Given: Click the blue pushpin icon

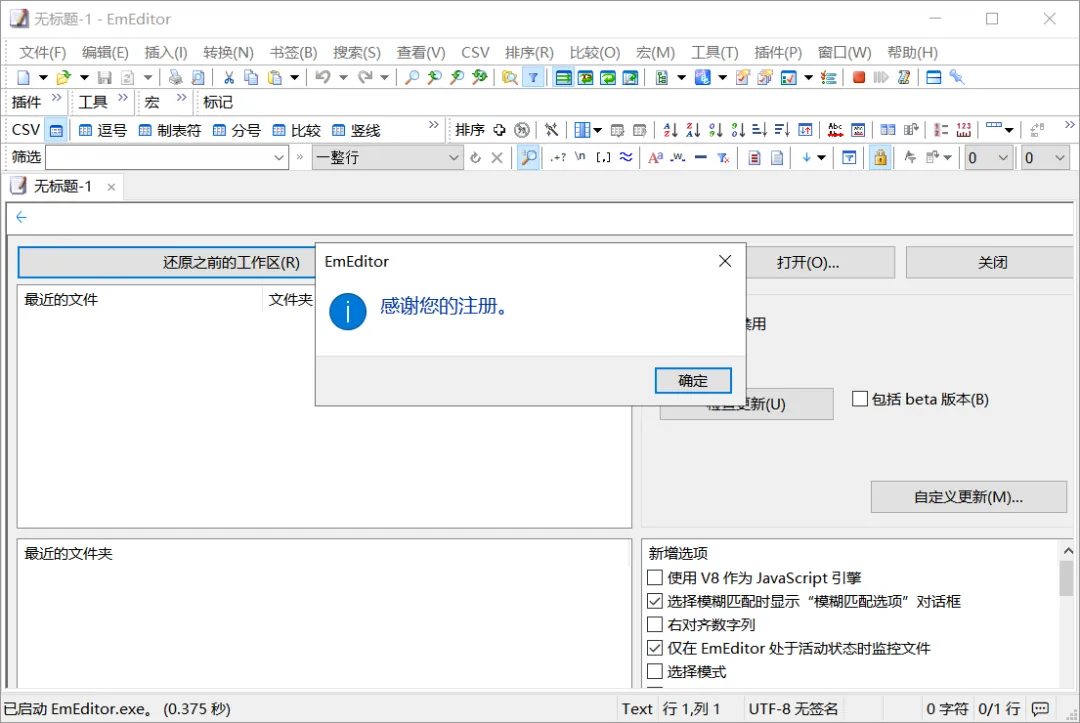Looking at the screenshot, I should (957, 77).
